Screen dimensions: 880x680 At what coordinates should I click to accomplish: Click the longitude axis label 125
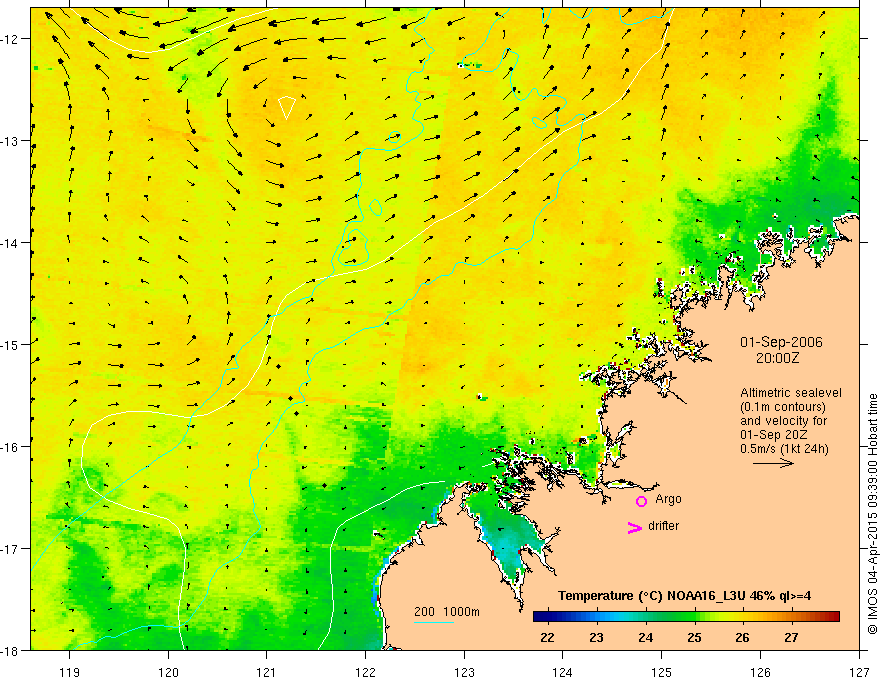(662, 672)
